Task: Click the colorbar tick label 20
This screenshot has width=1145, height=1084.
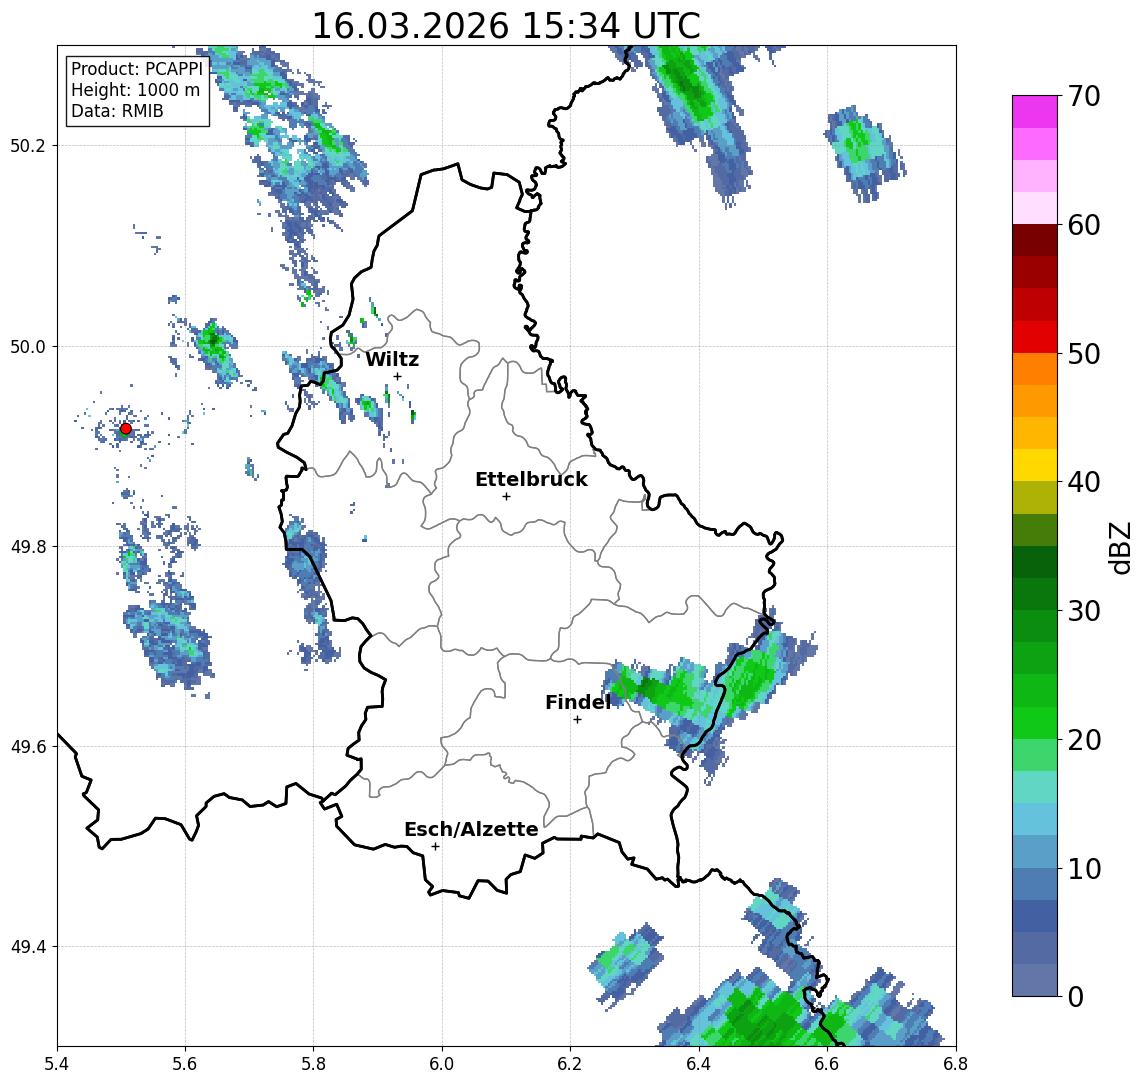Action: (1084, 739)
